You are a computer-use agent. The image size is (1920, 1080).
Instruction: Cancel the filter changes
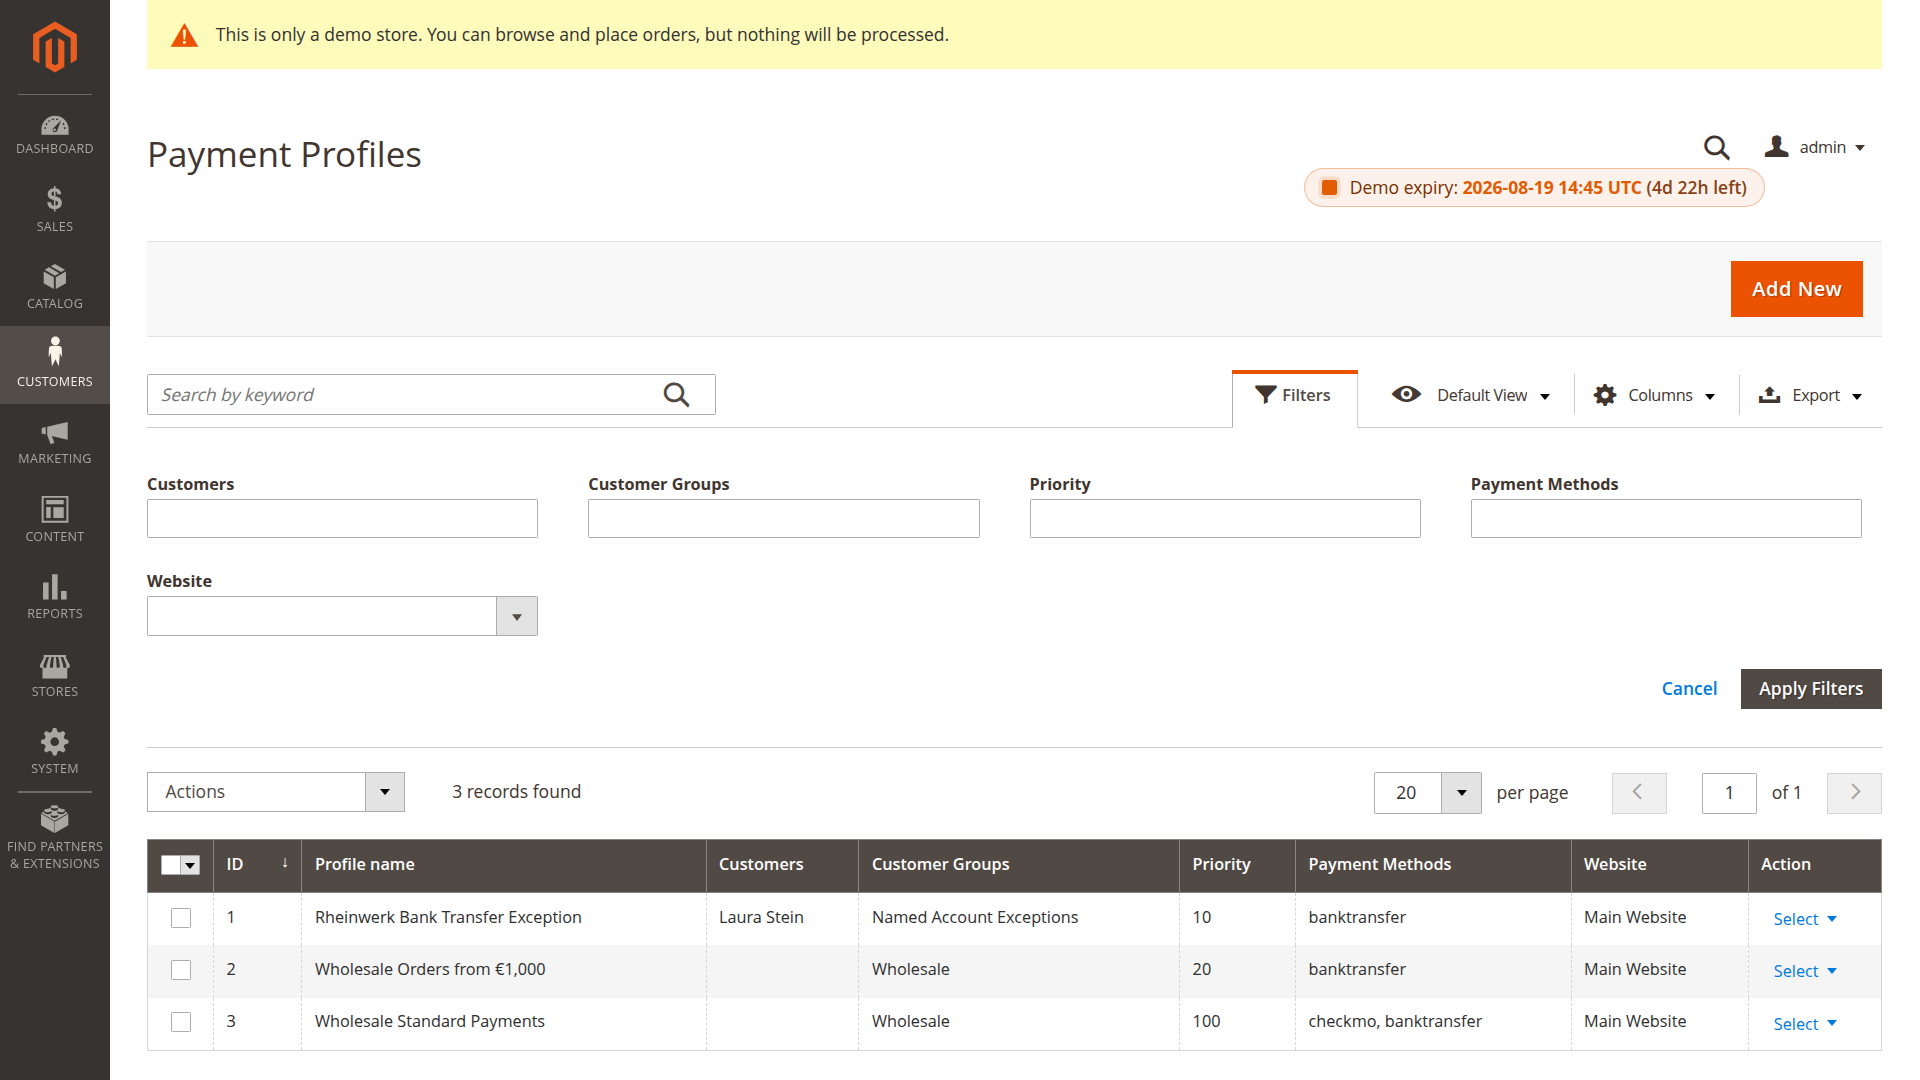pyautogui.click(x=1689, y=689)
